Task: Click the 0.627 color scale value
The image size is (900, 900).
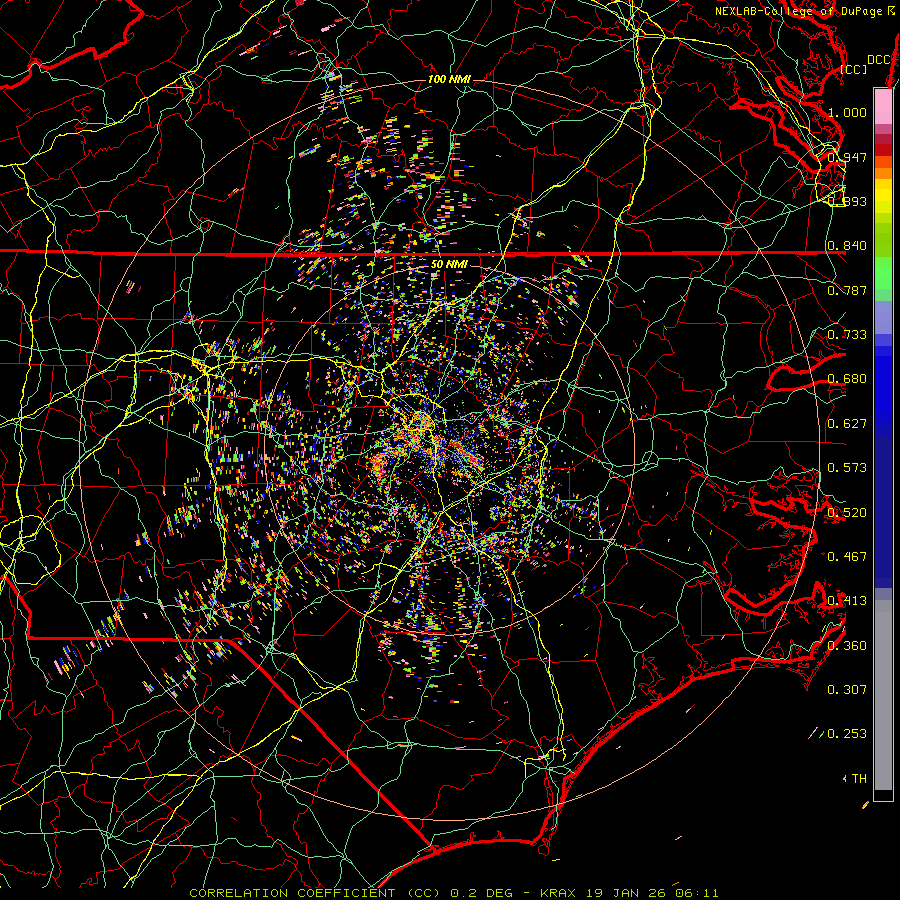Action: click(847, 424)
